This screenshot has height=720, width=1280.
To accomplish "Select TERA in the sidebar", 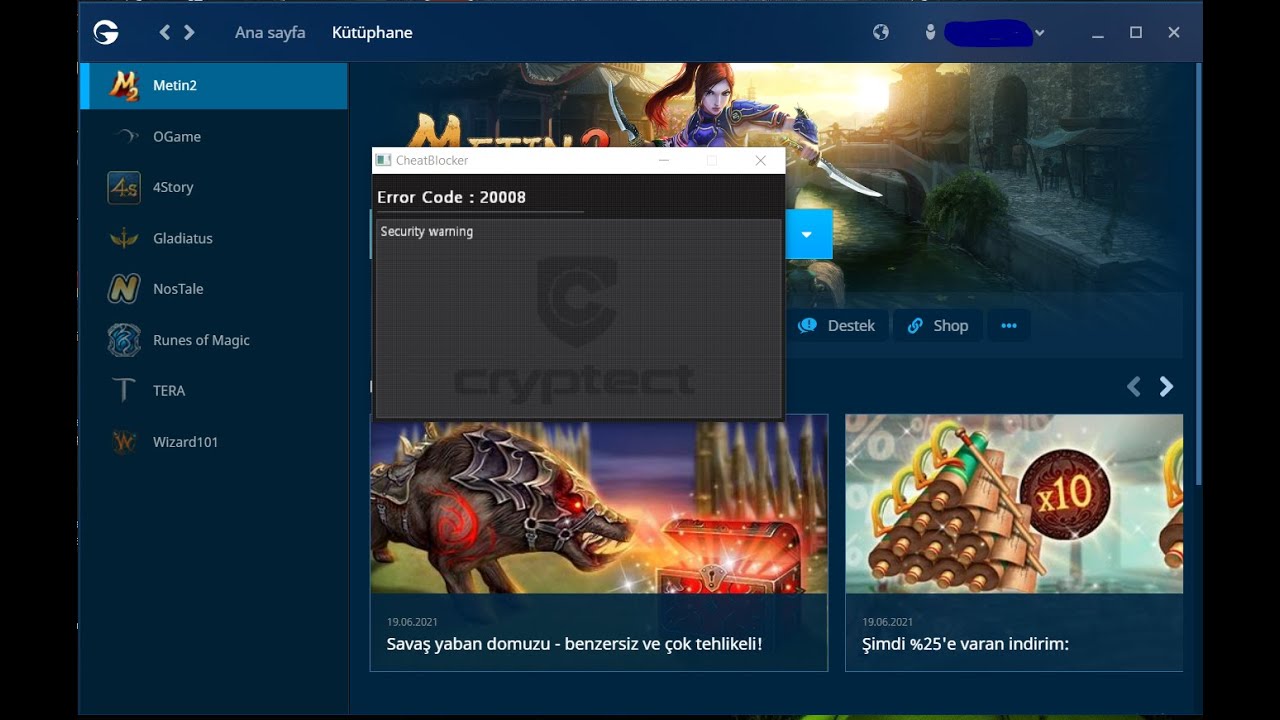I will coord(214,391).
